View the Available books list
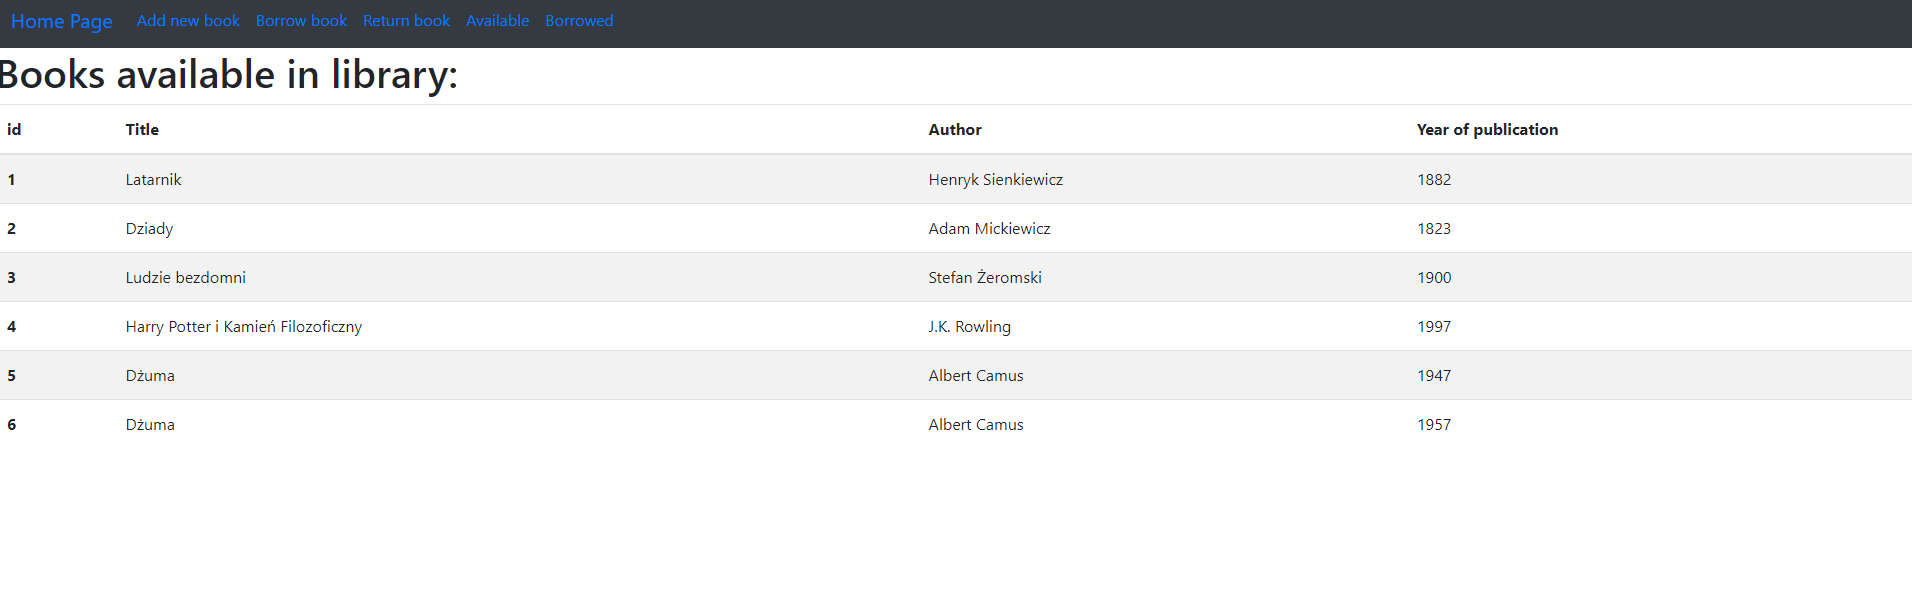 497,20
